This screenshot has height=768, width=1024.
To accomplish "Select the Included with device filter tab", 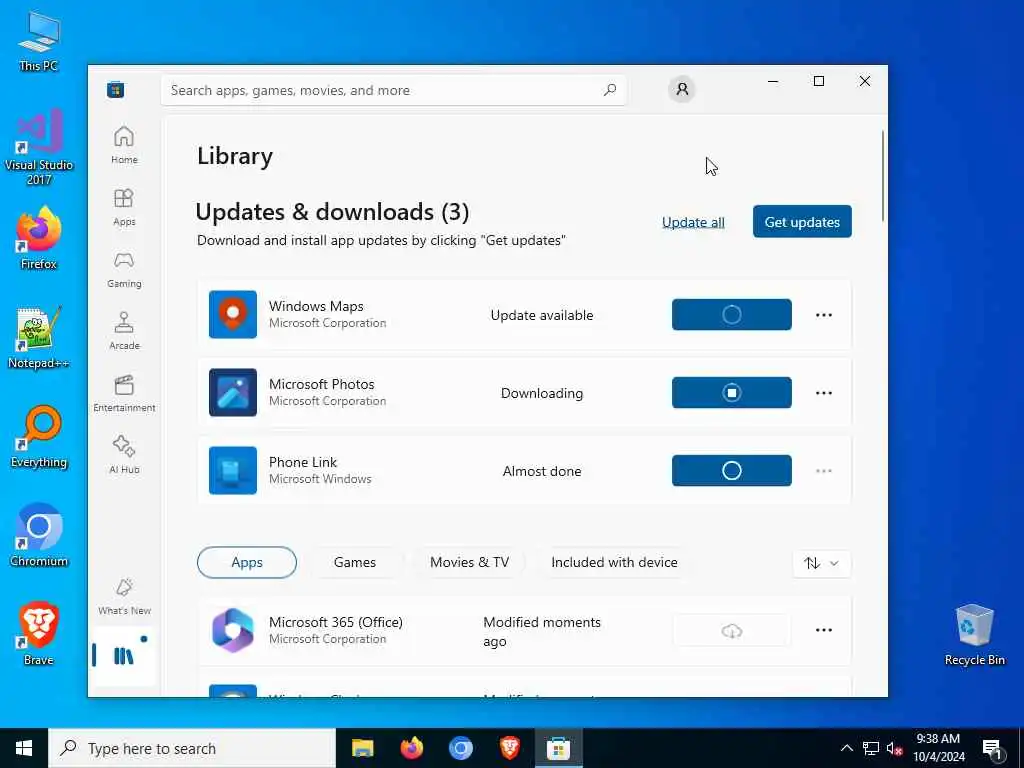I will 614,562.
